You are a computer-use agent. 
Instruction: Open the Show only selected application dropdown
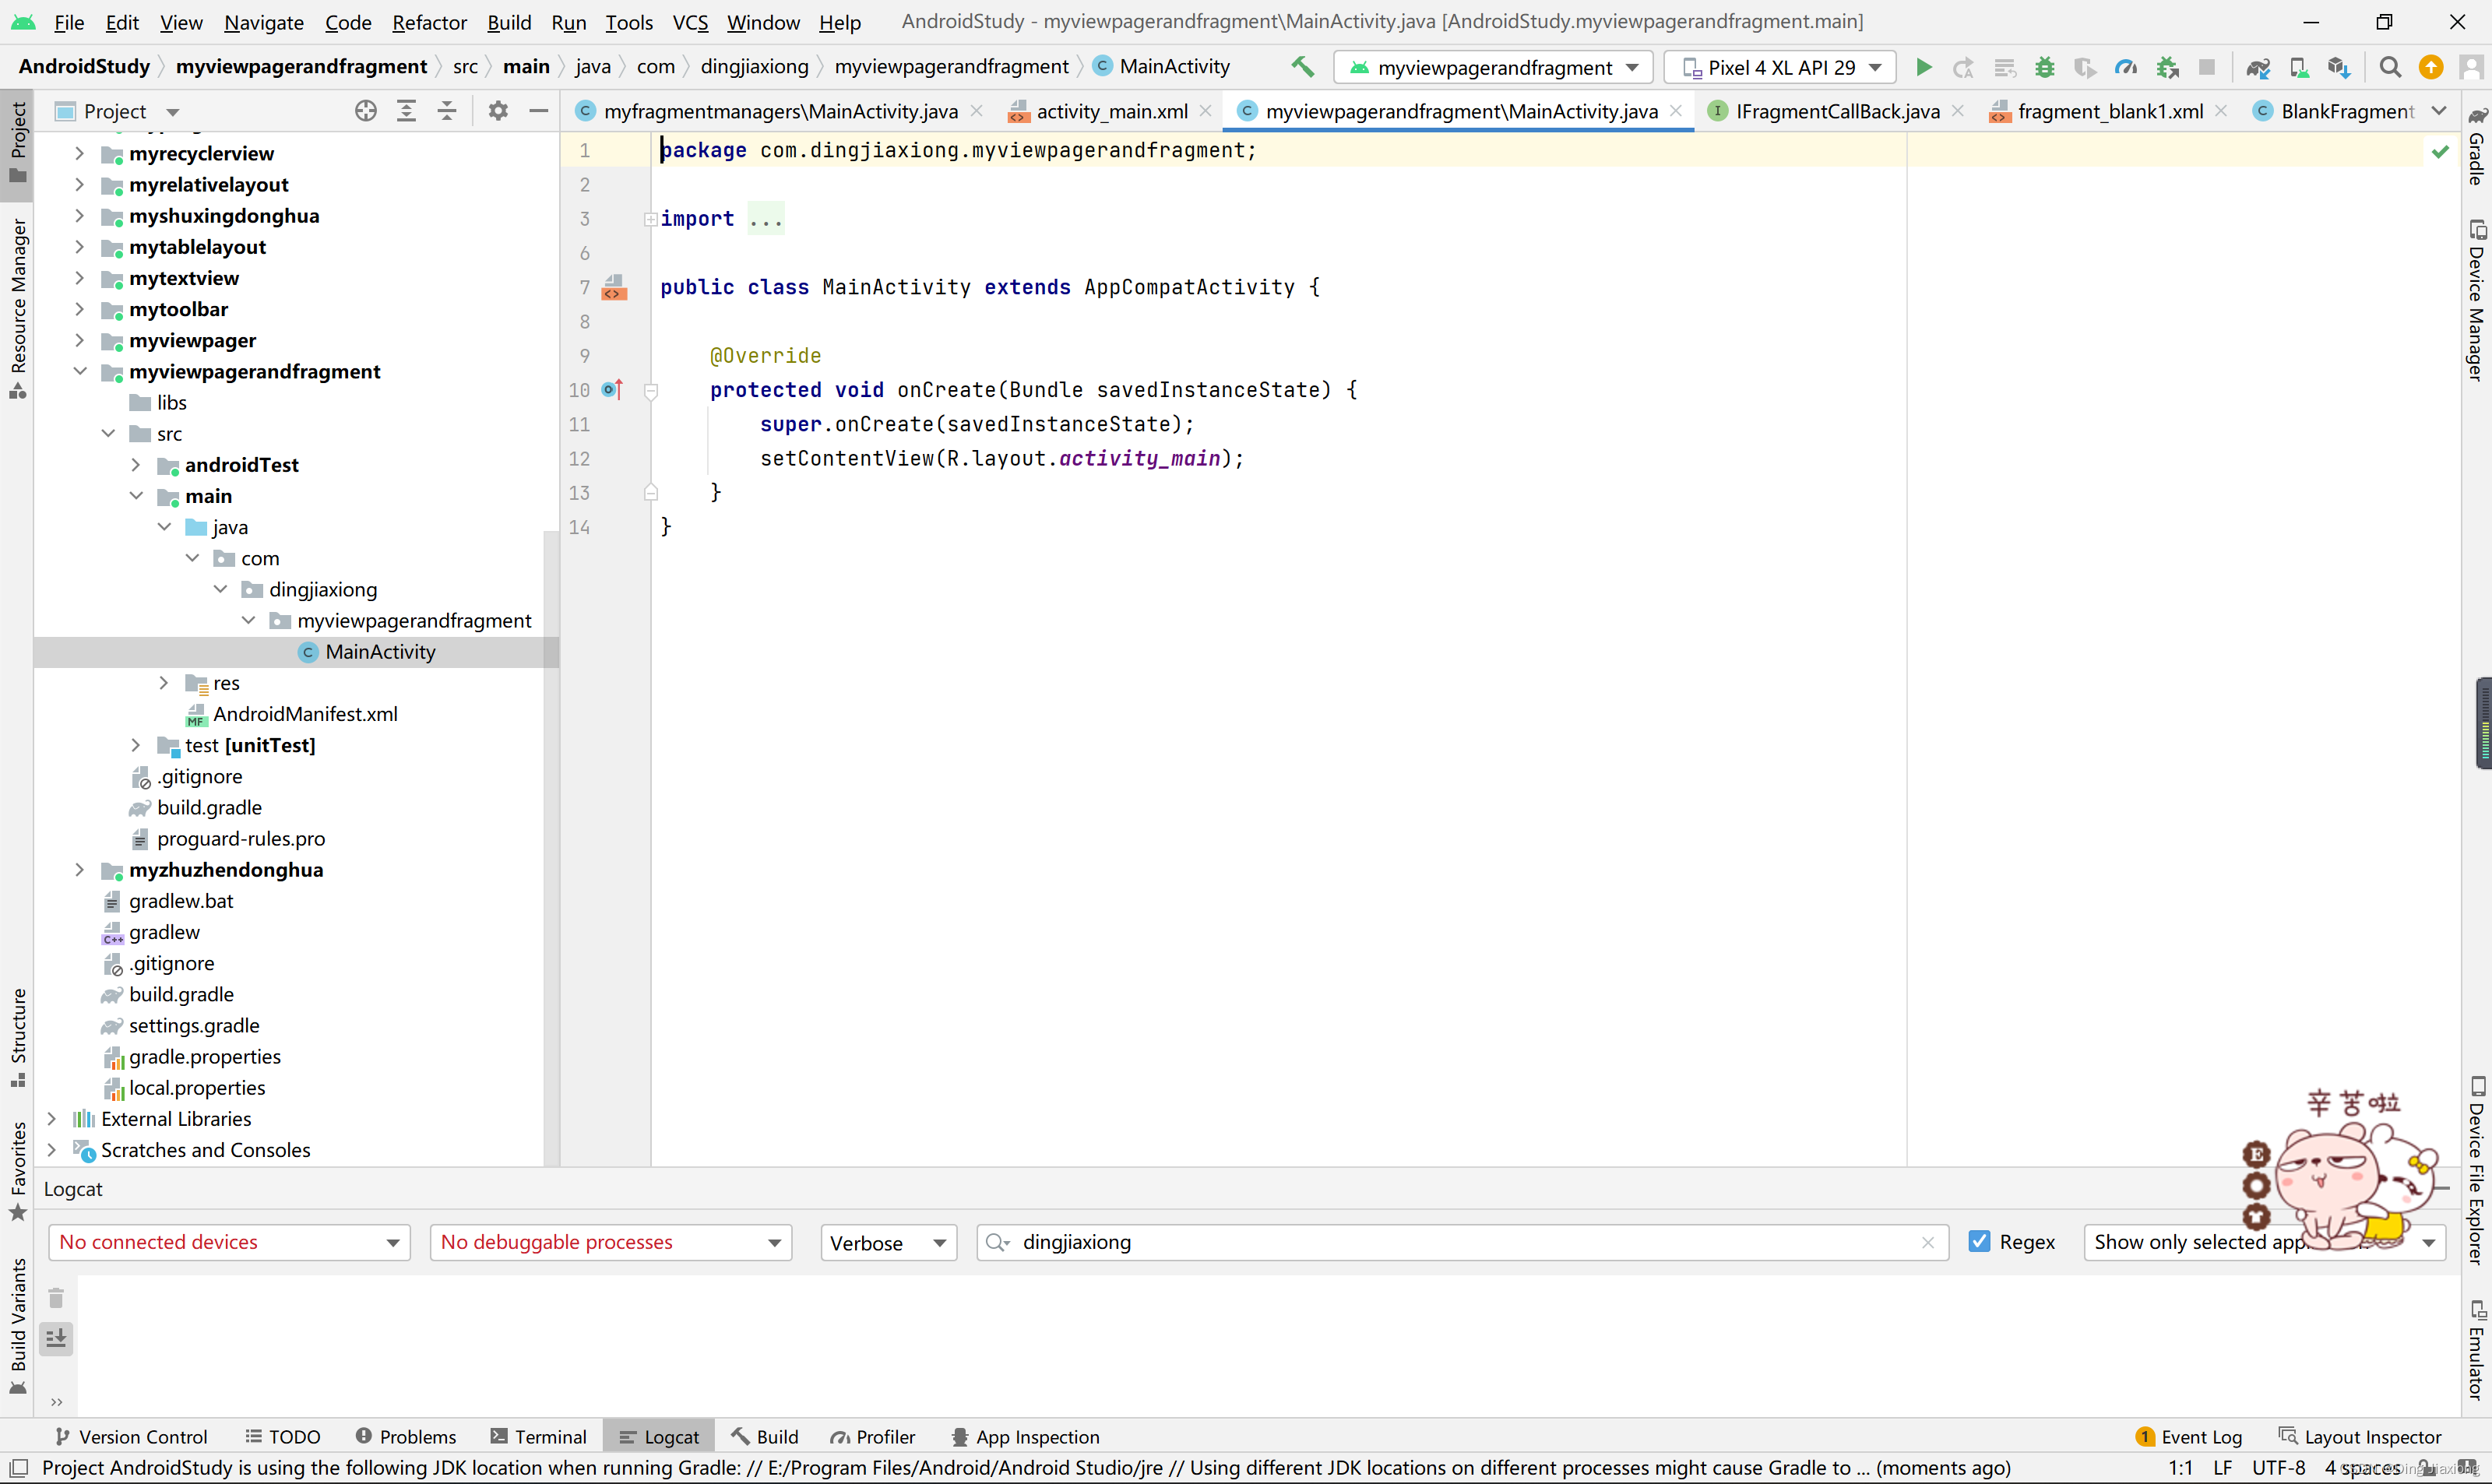(2265, 1242)
